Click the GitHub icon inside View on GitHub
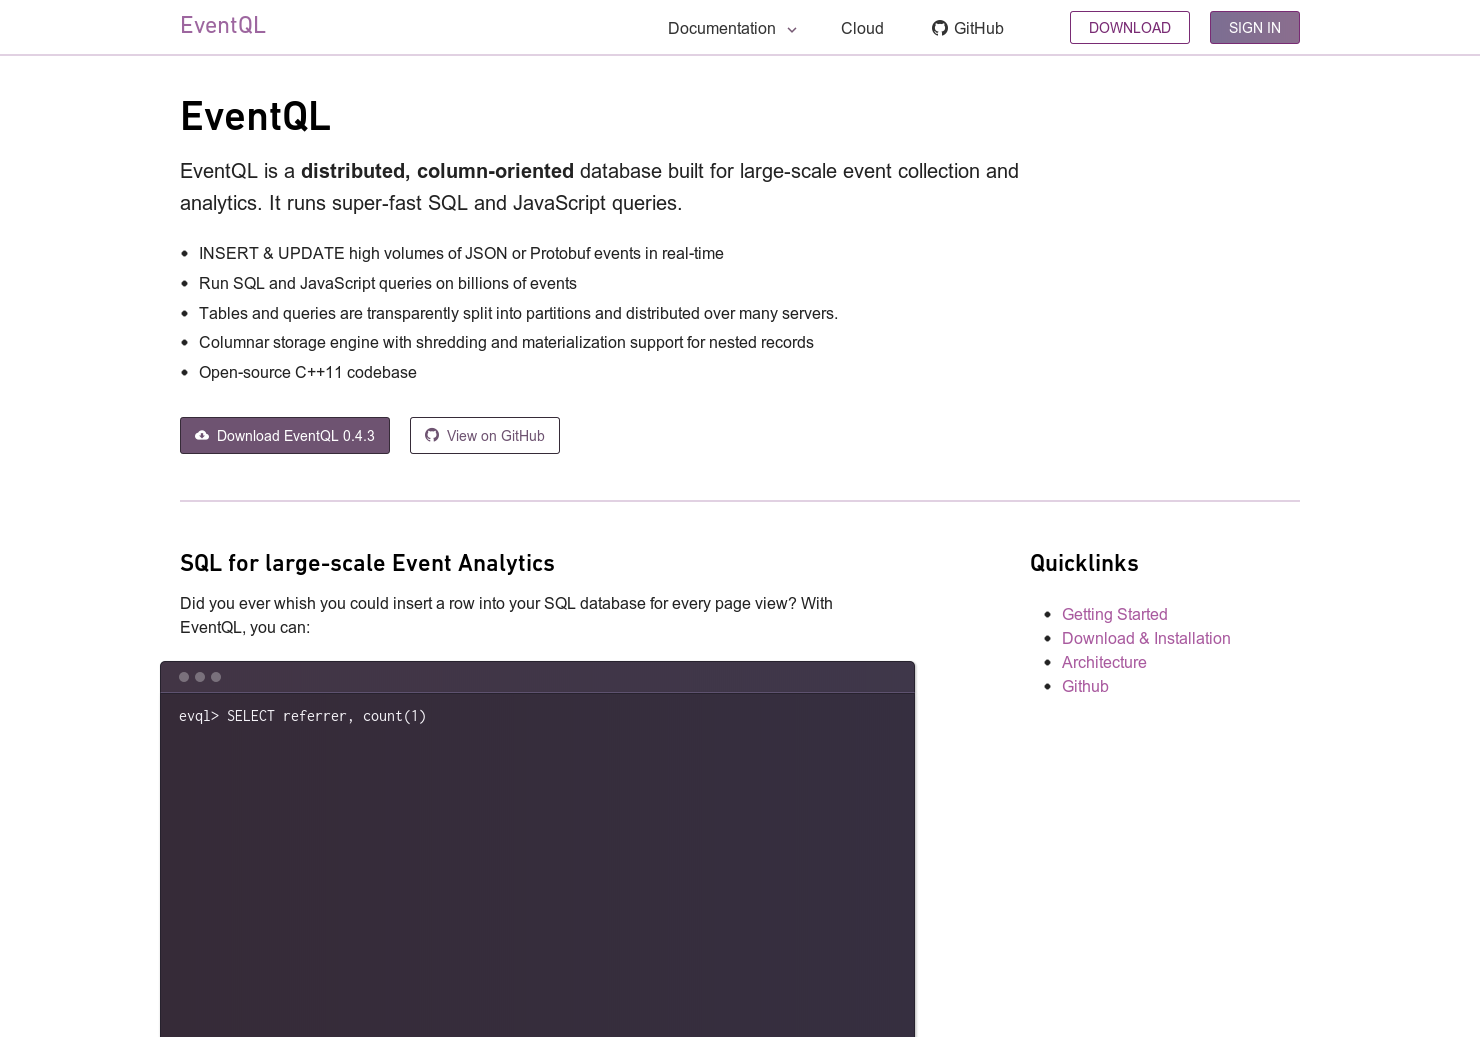The image size is (1480, 1037). click(432, 435)
